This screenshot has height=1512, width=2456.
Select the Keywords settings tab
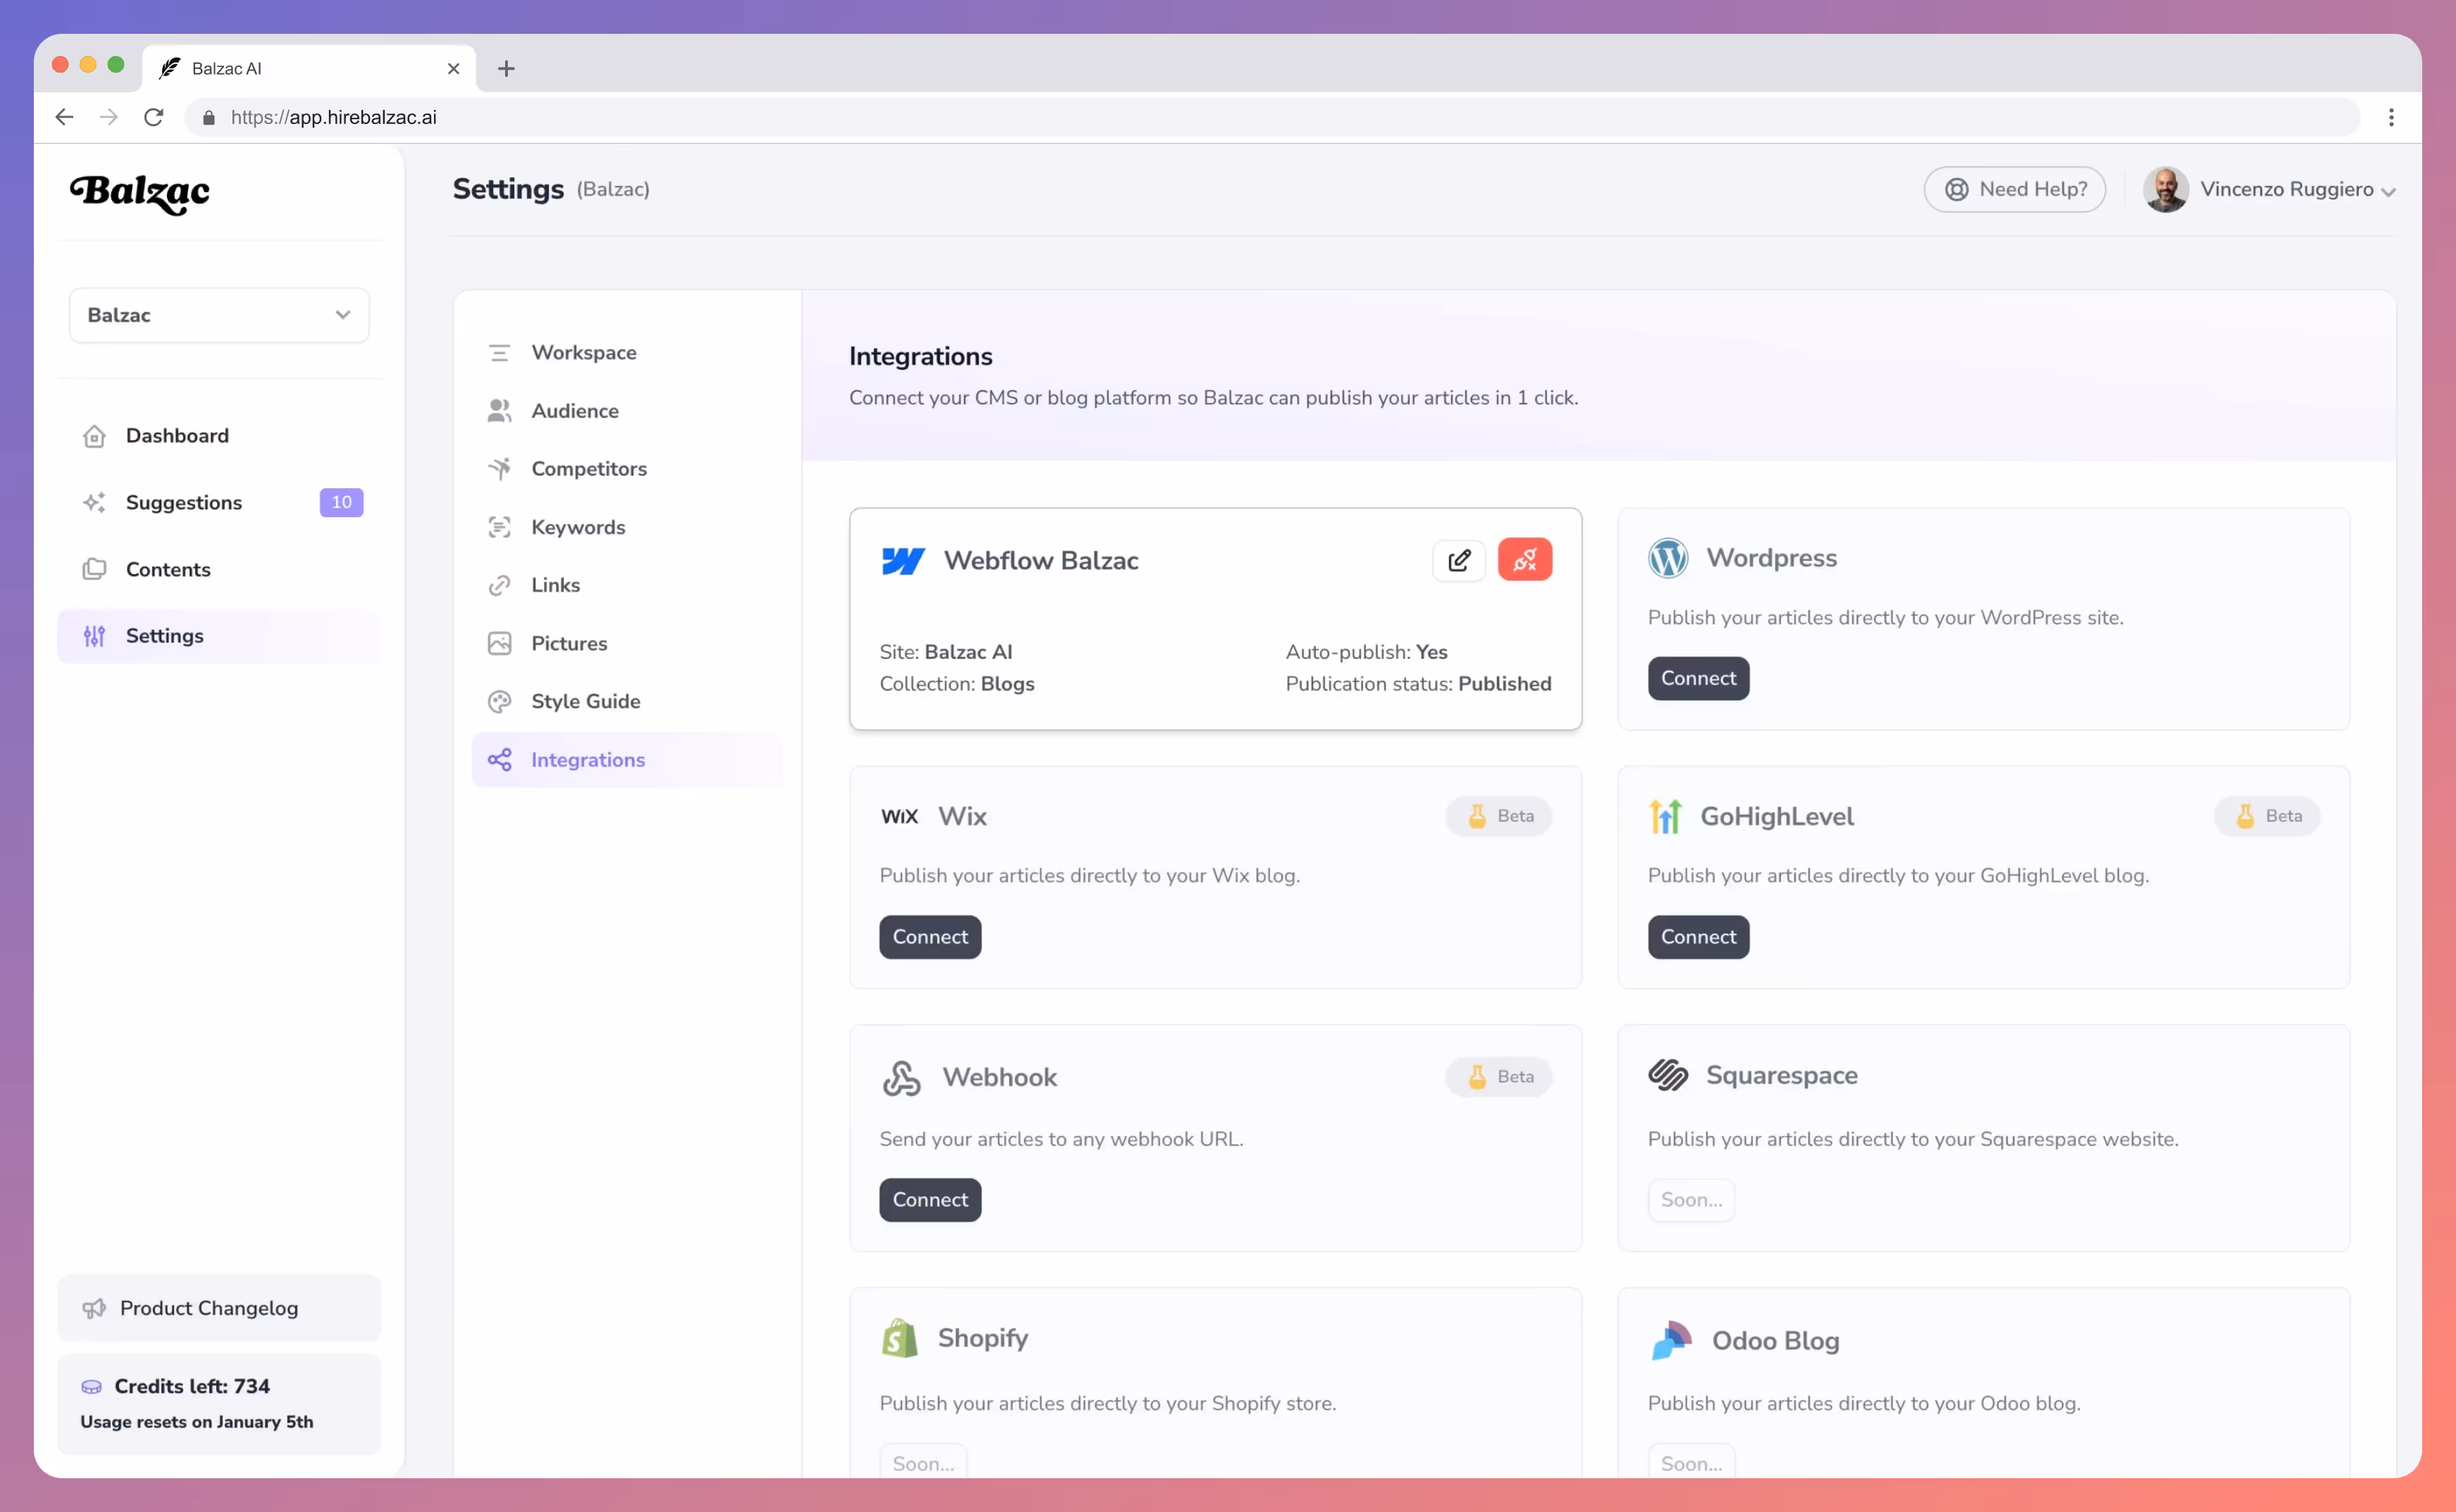pyautogui.click(x=578, y=527)
